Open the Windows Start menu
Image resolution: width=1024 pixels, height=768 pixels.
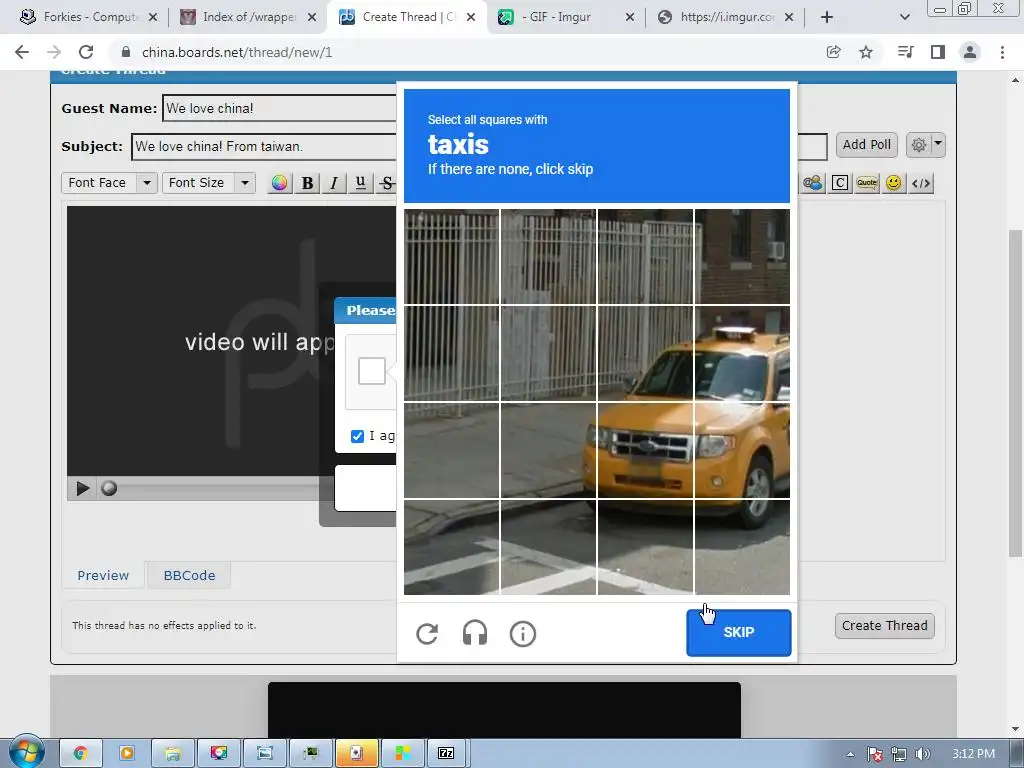[26, 752]
